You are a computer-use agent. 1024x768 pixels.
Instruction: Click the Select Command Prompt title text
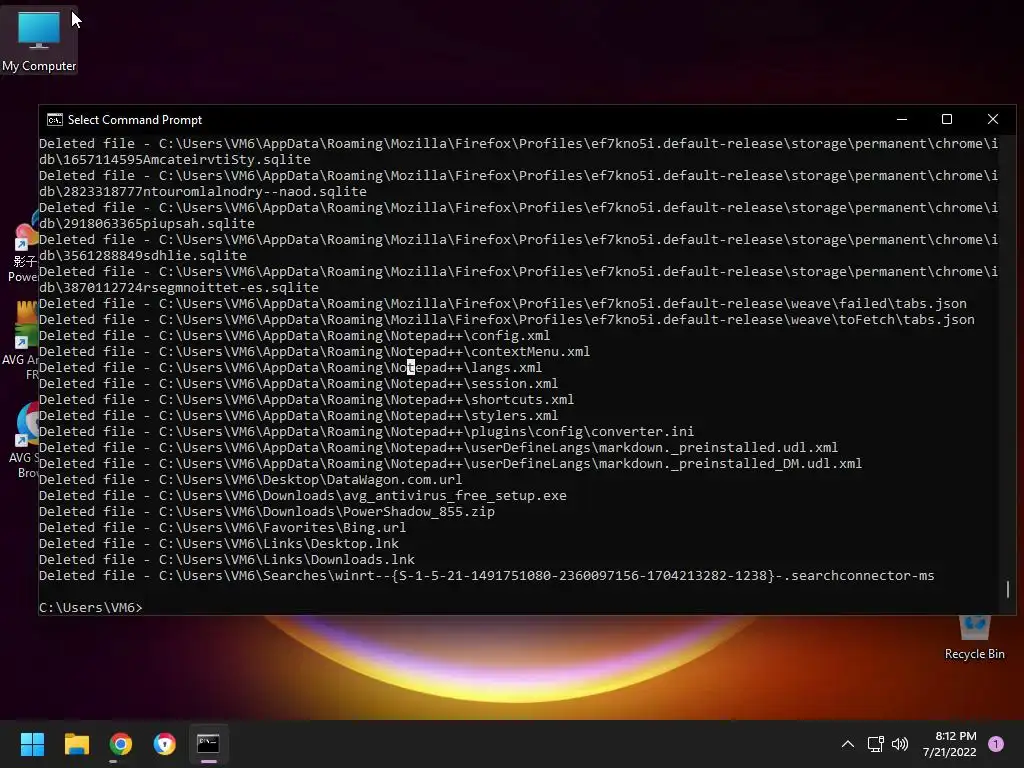pyautogui.click(x=135, y=120)
